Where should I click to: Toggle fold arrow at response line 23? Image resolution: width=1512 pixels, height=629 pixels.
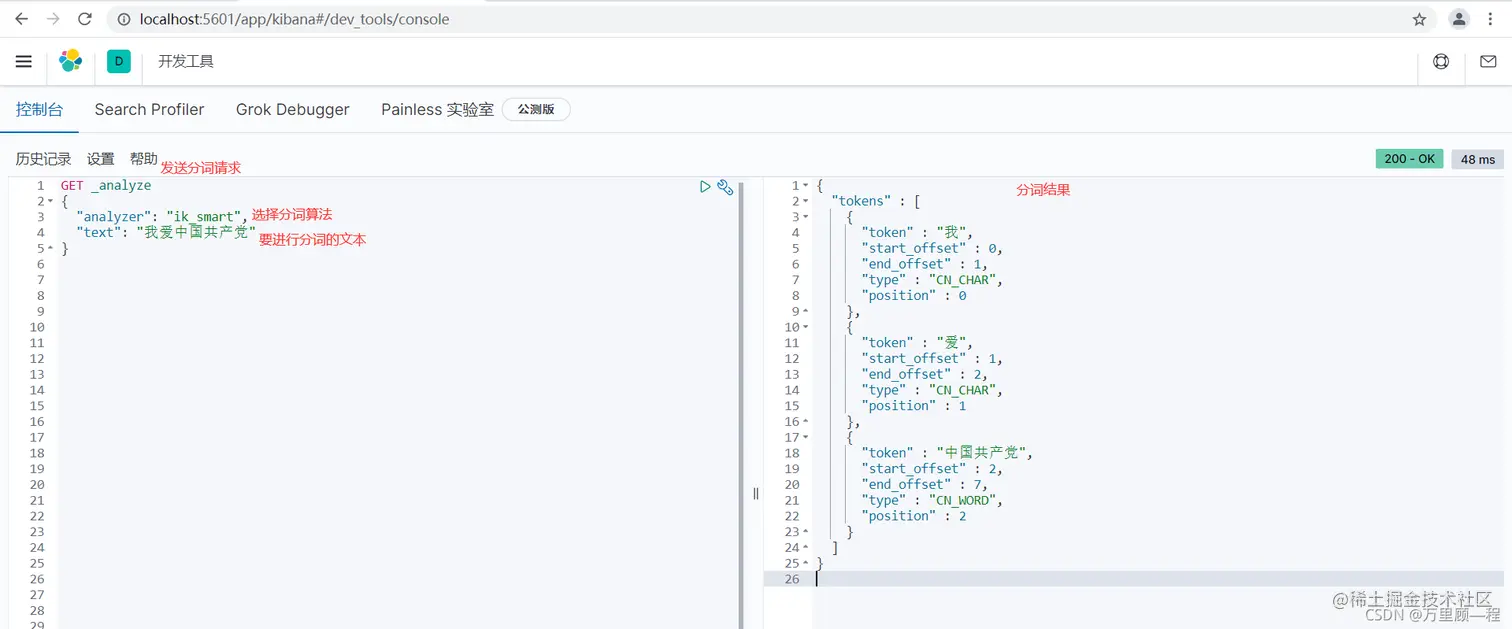click(x=806, y=532)
